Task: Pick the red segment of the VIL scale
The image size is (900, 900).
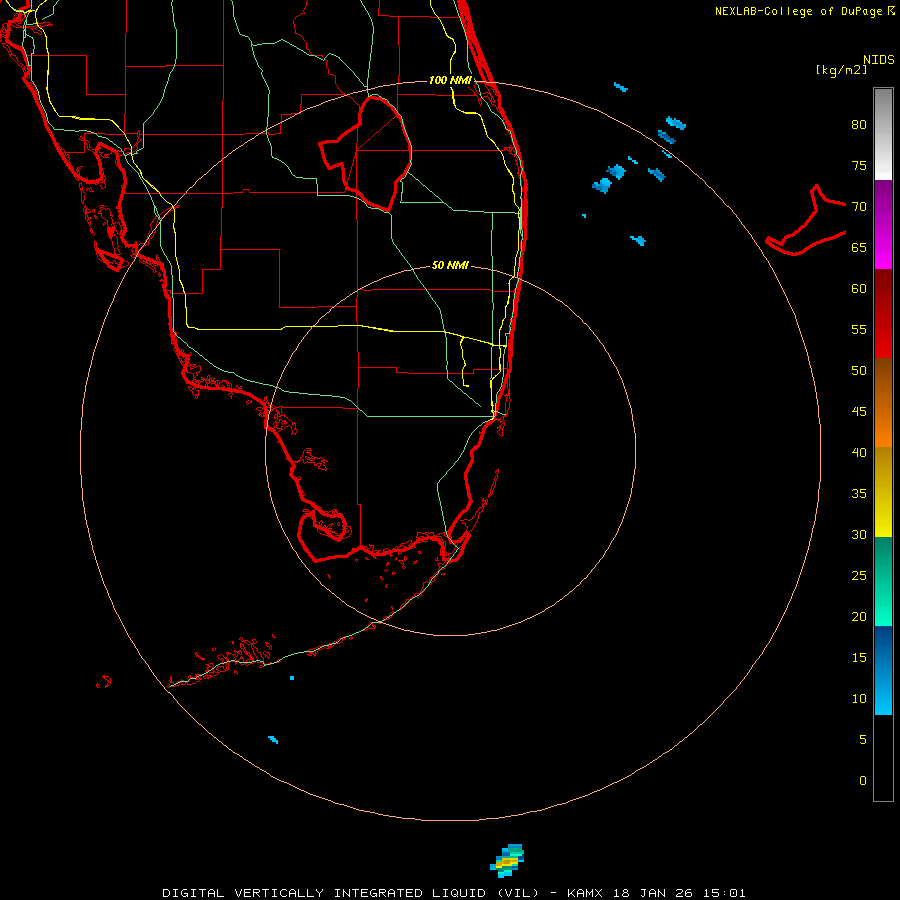Action: pos(883,313)
